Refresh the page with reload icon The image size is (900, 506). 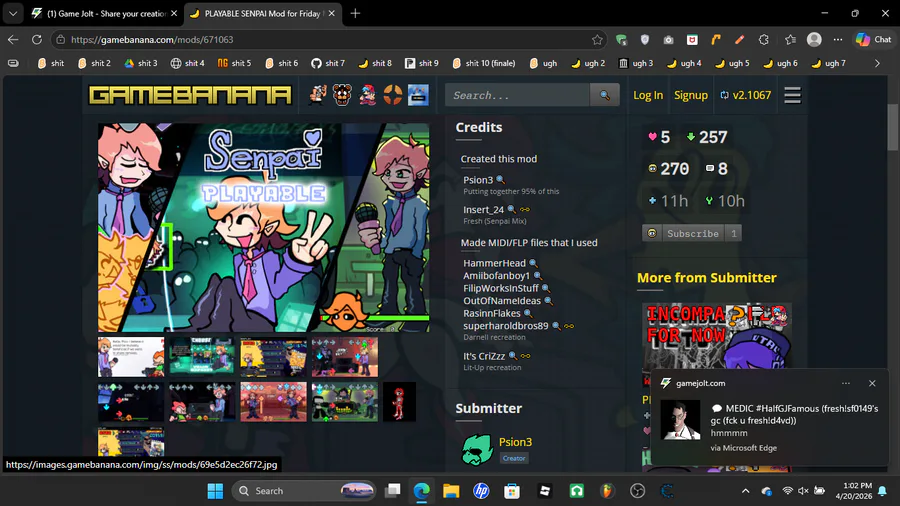click(37, 40)
